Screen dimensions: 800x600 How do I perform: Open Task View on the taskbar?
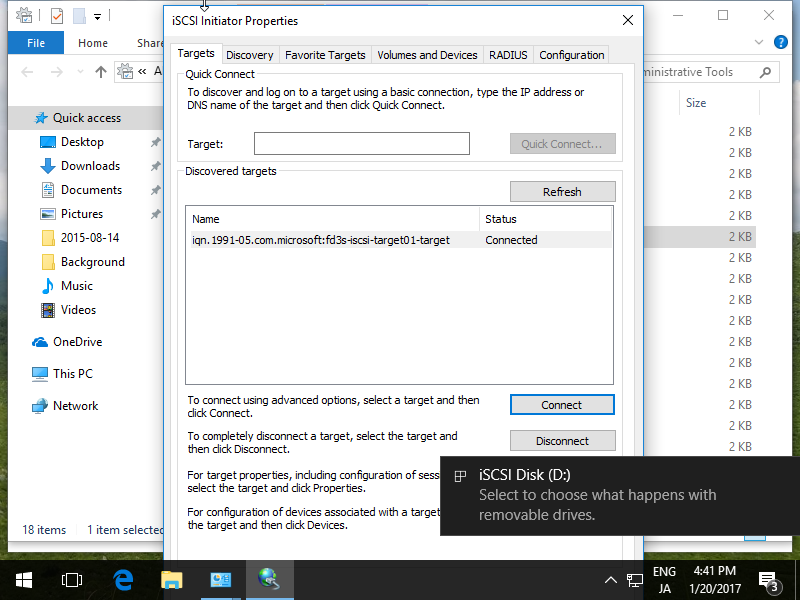tap(71, 580)
